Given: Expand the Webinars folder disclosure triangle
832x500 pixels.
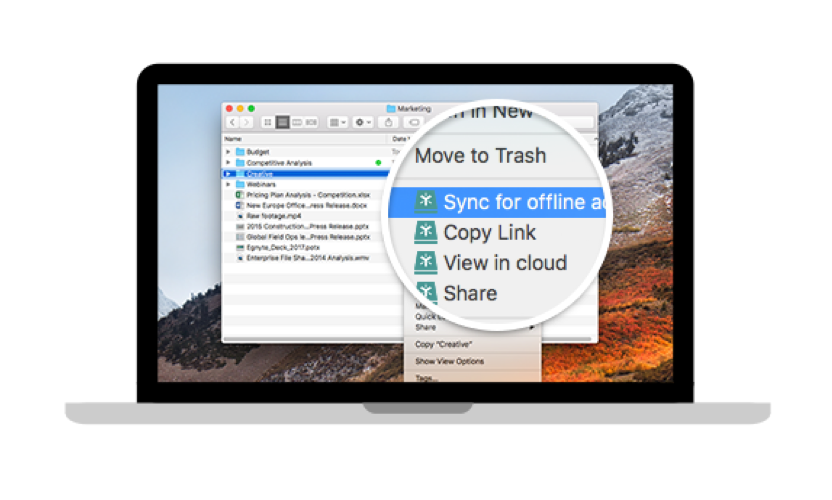Looking at the screenshot, I should tap(228, 185).
